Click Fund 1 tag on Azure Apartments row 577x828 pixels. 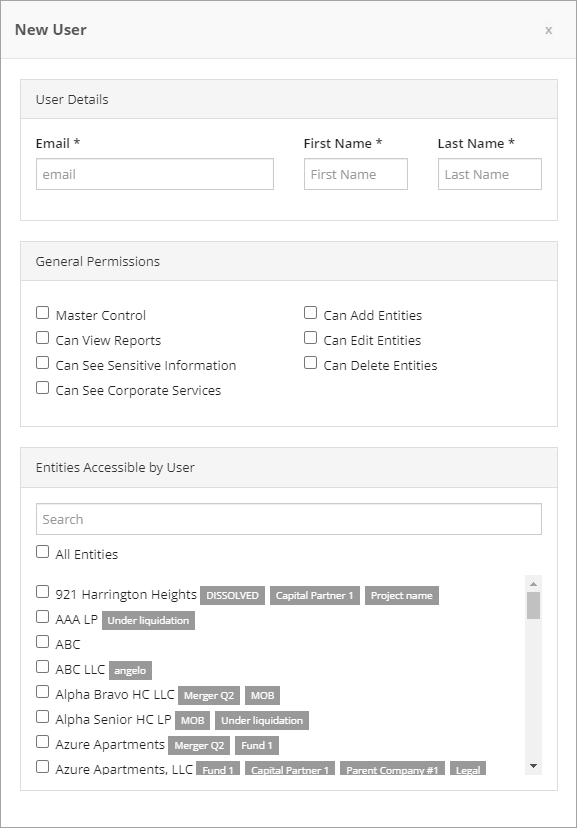pyautogui.click(x=257, y=746)
